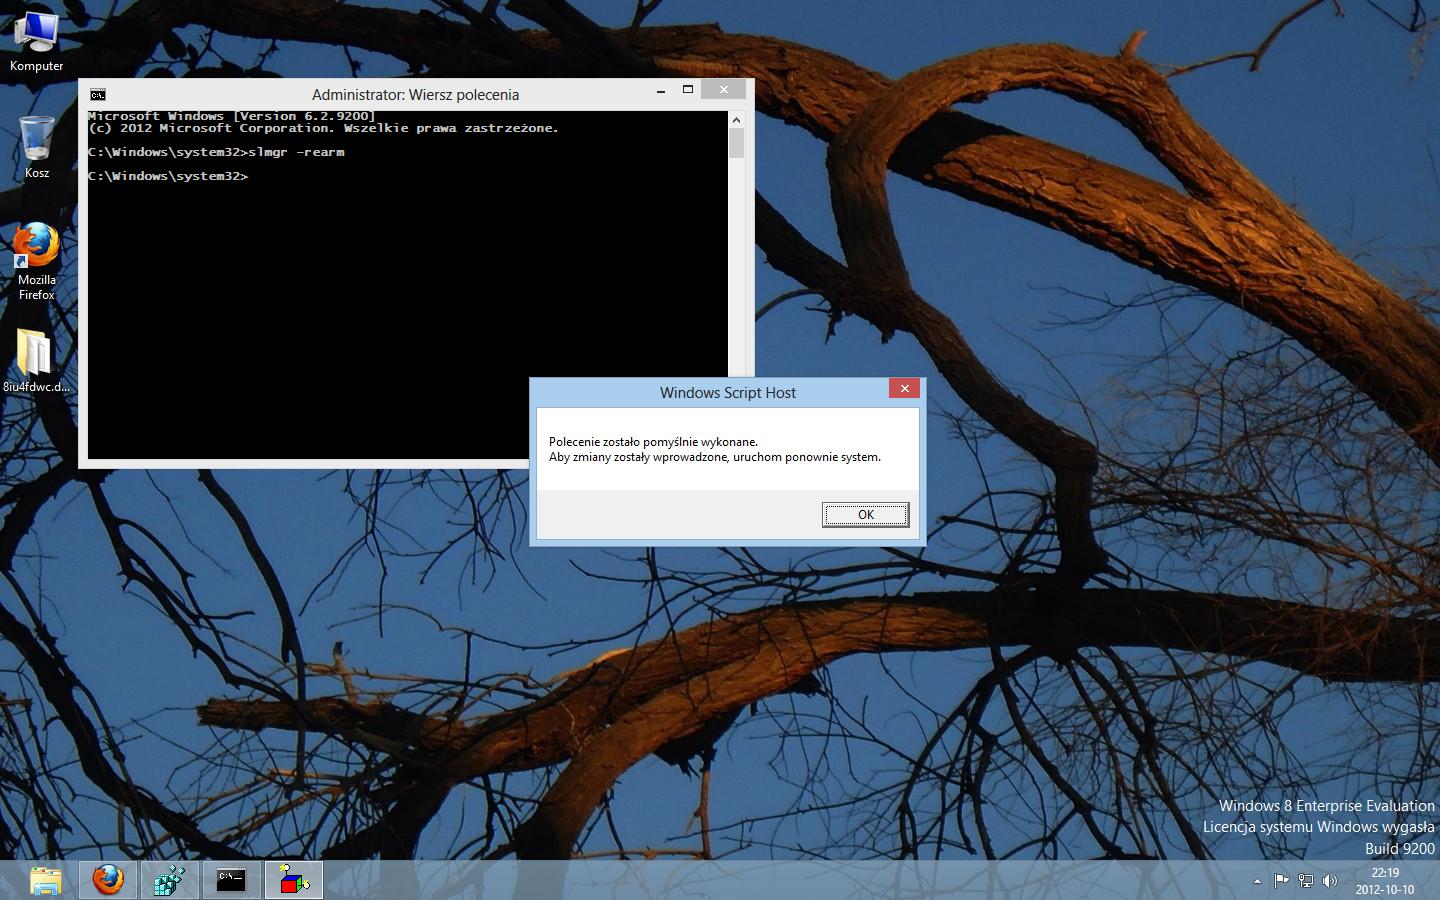Open the volume speaker tray icon
The image size is (1440, 900).
point(1329,881)
